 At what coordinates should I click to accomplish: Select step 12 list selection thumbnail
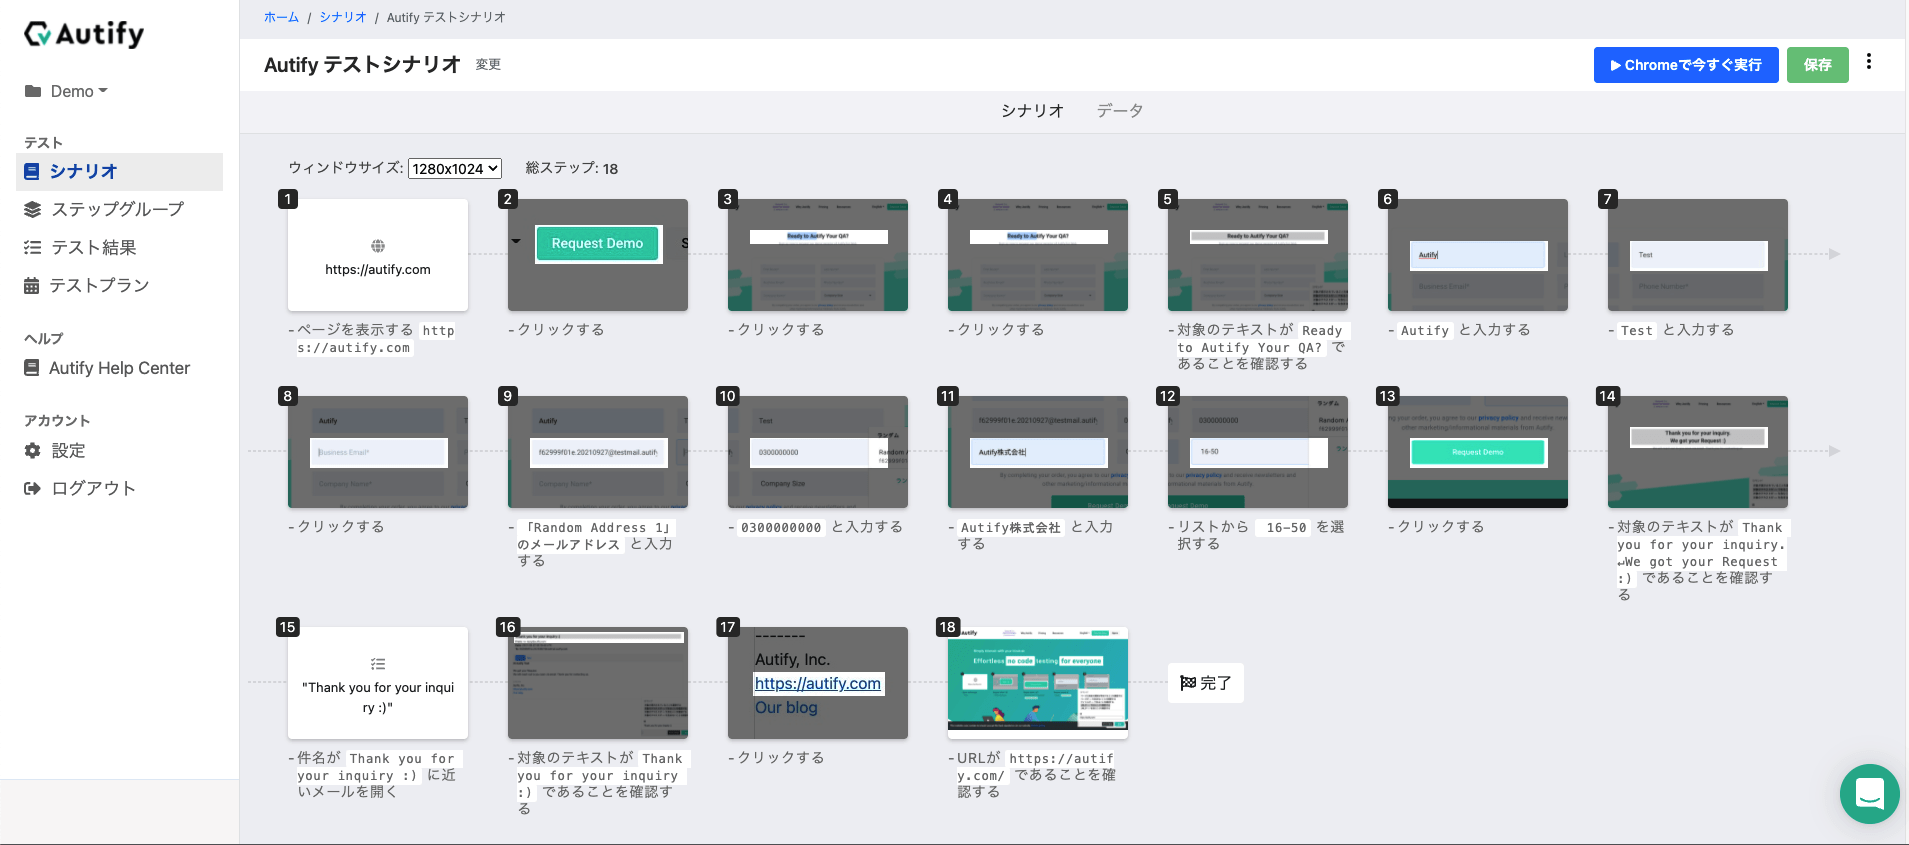click(x=1258, y=452)
